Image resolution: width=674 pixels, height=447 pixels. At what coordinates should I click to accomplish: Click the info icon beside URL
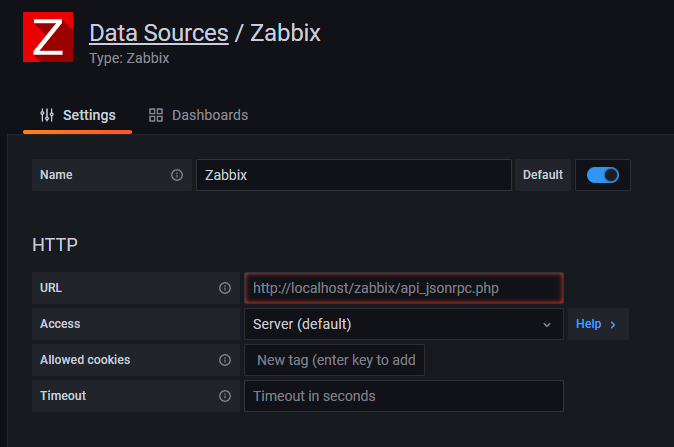[x=225, y=288]
